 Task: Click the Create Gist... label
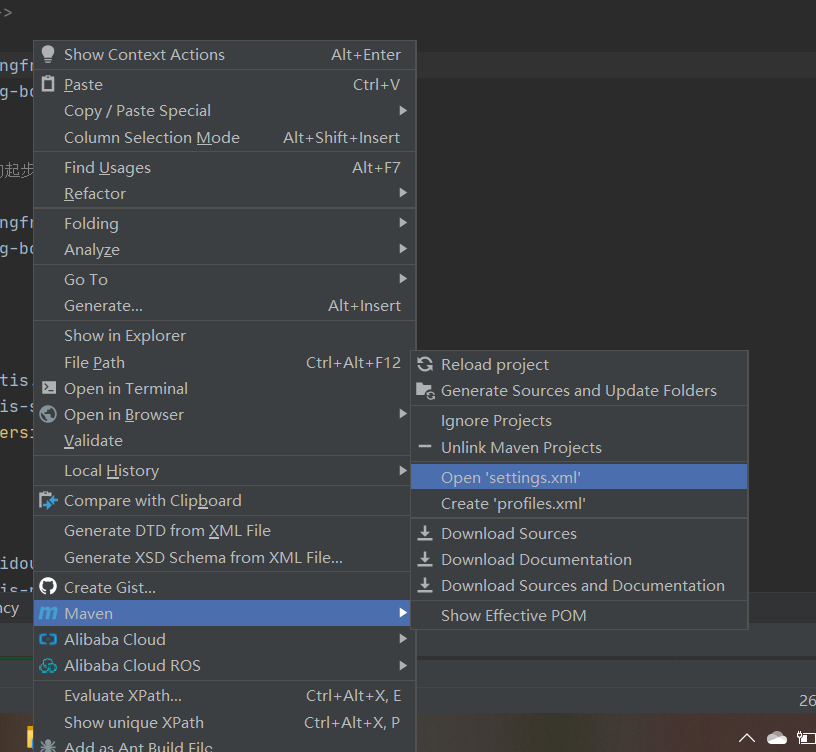(x=110, y=587)
